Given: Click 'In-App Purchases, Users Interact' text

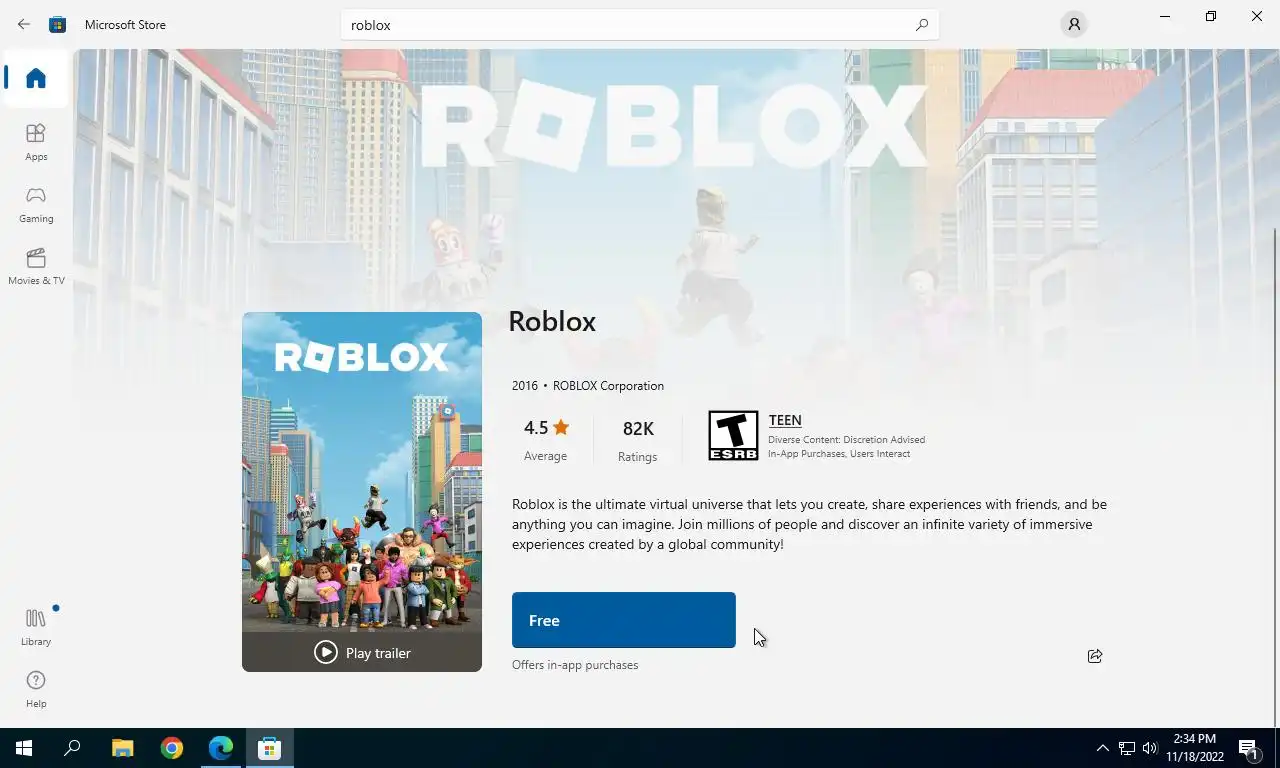Looking at the screenshot, I should (839, 454).
